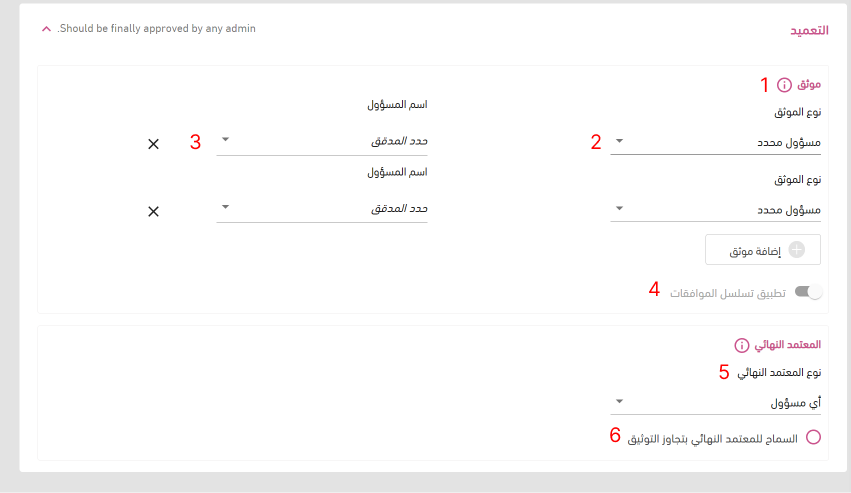Click the التعميد section title
The height and width of the screenshot is (493, 851).
point(809,30)
